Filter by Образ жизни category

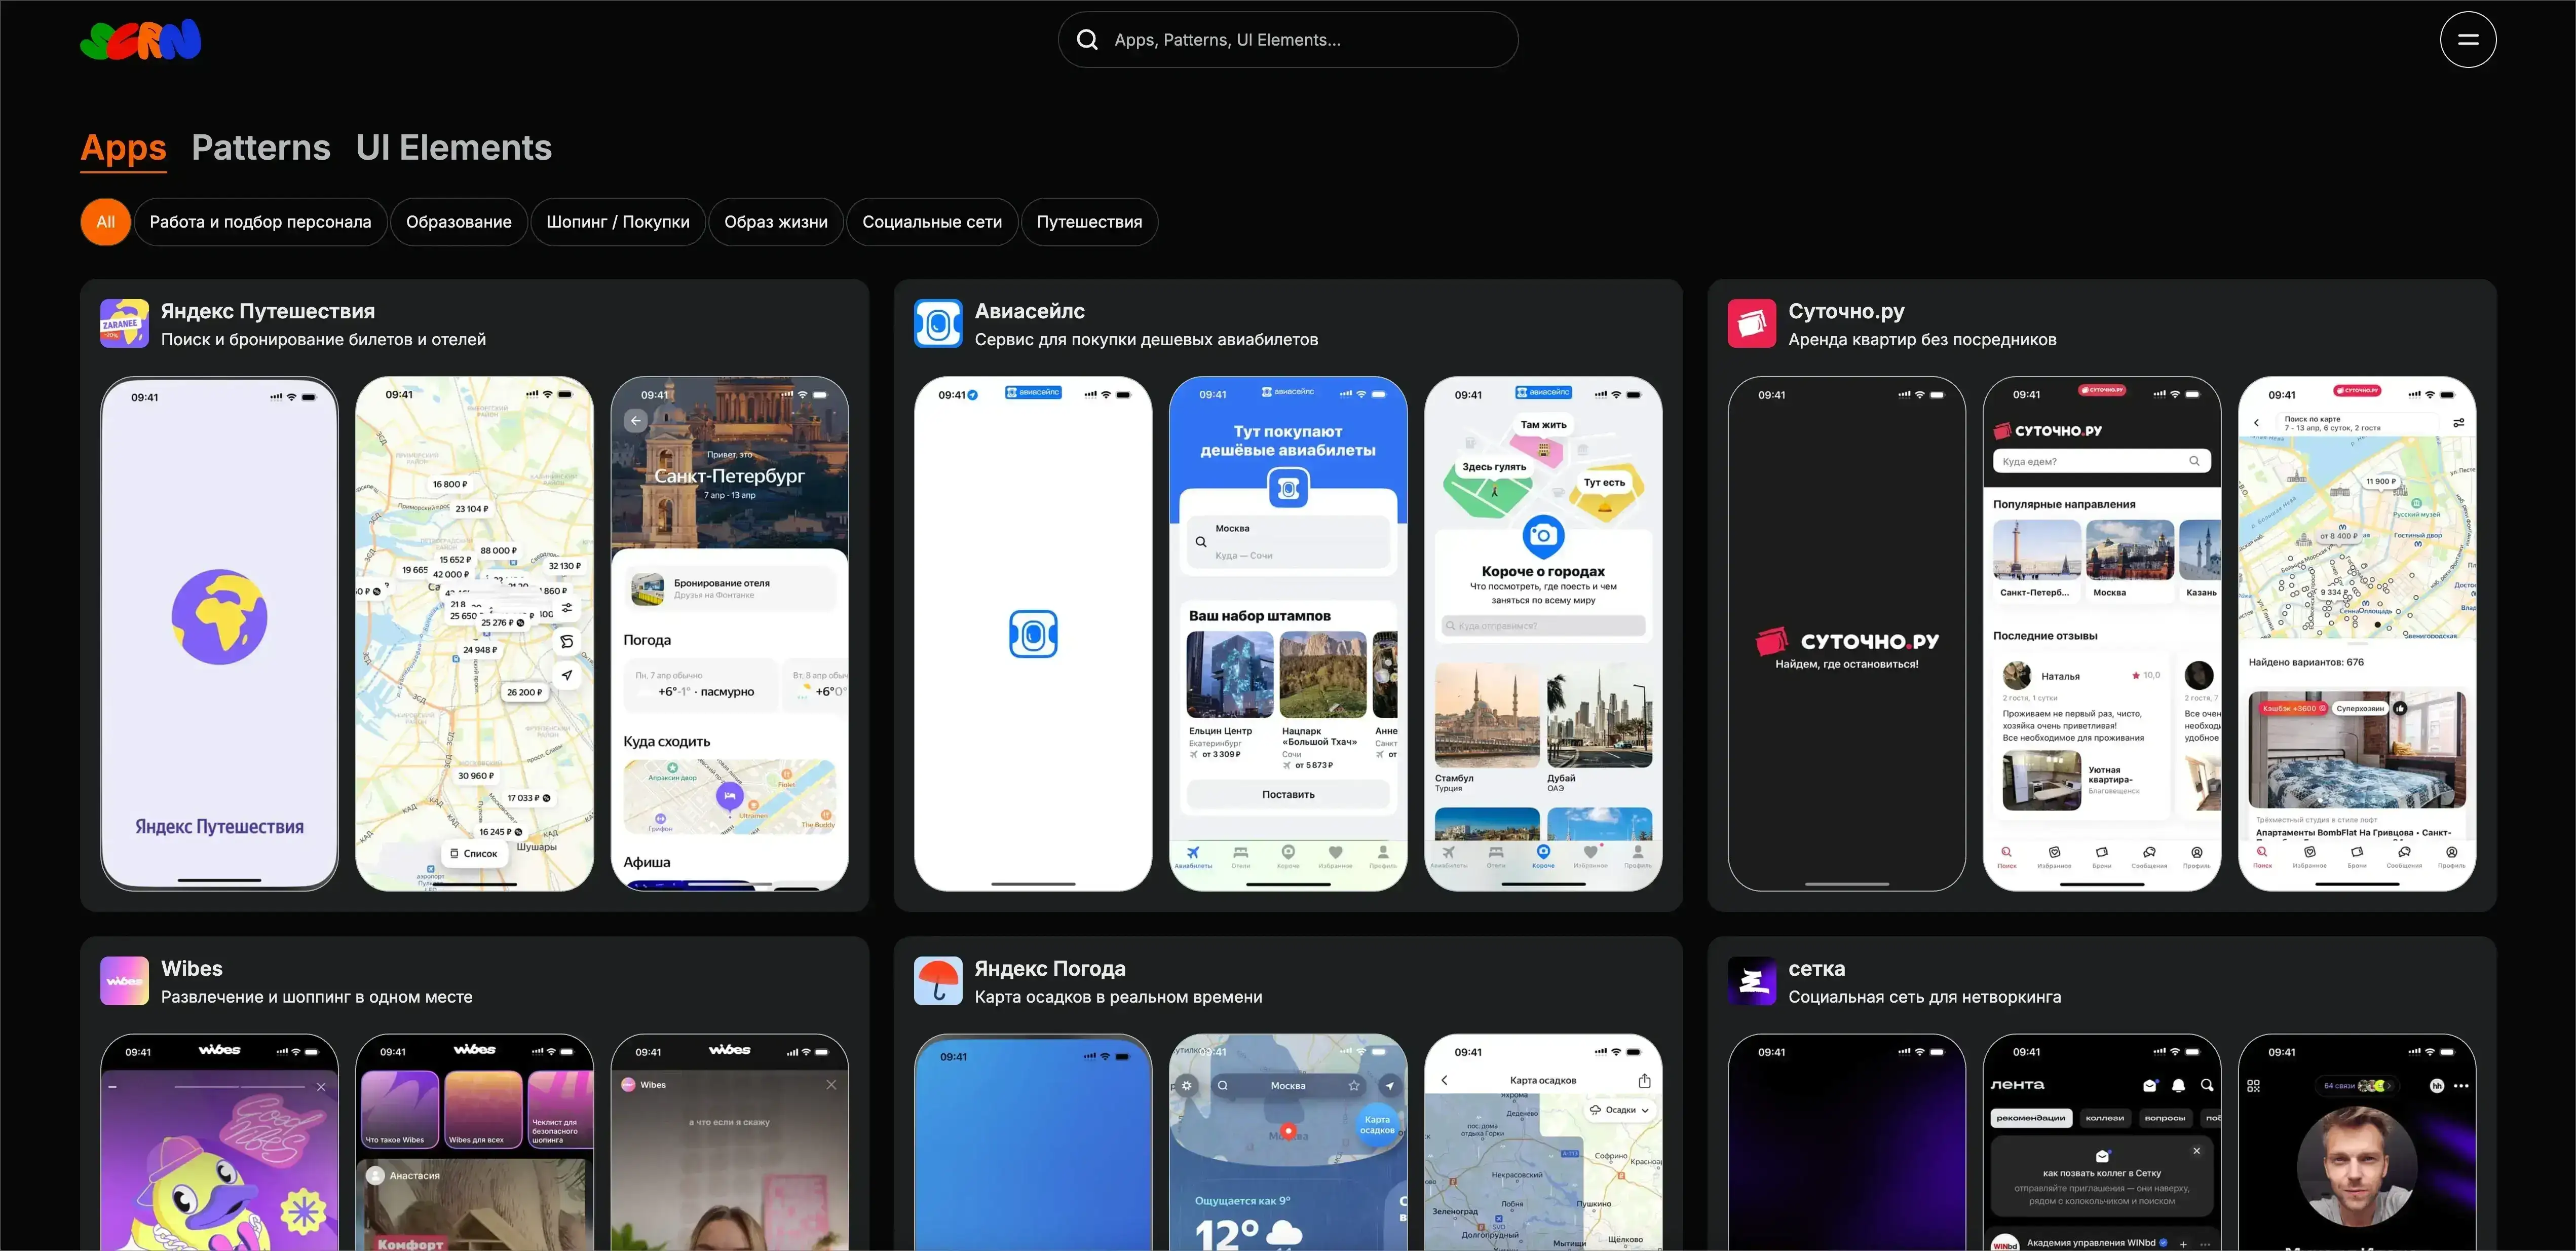click(776, 222)
